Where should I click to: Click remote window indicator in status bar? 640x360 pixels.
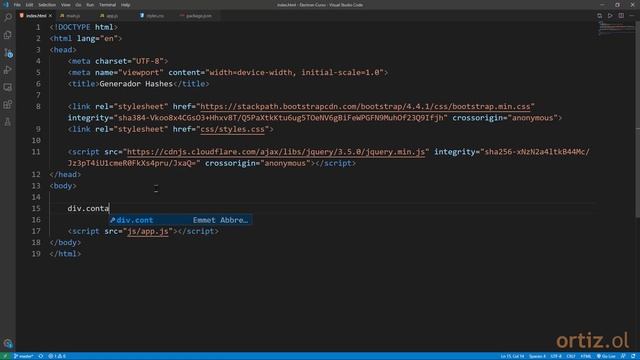(x=5, y=356)
